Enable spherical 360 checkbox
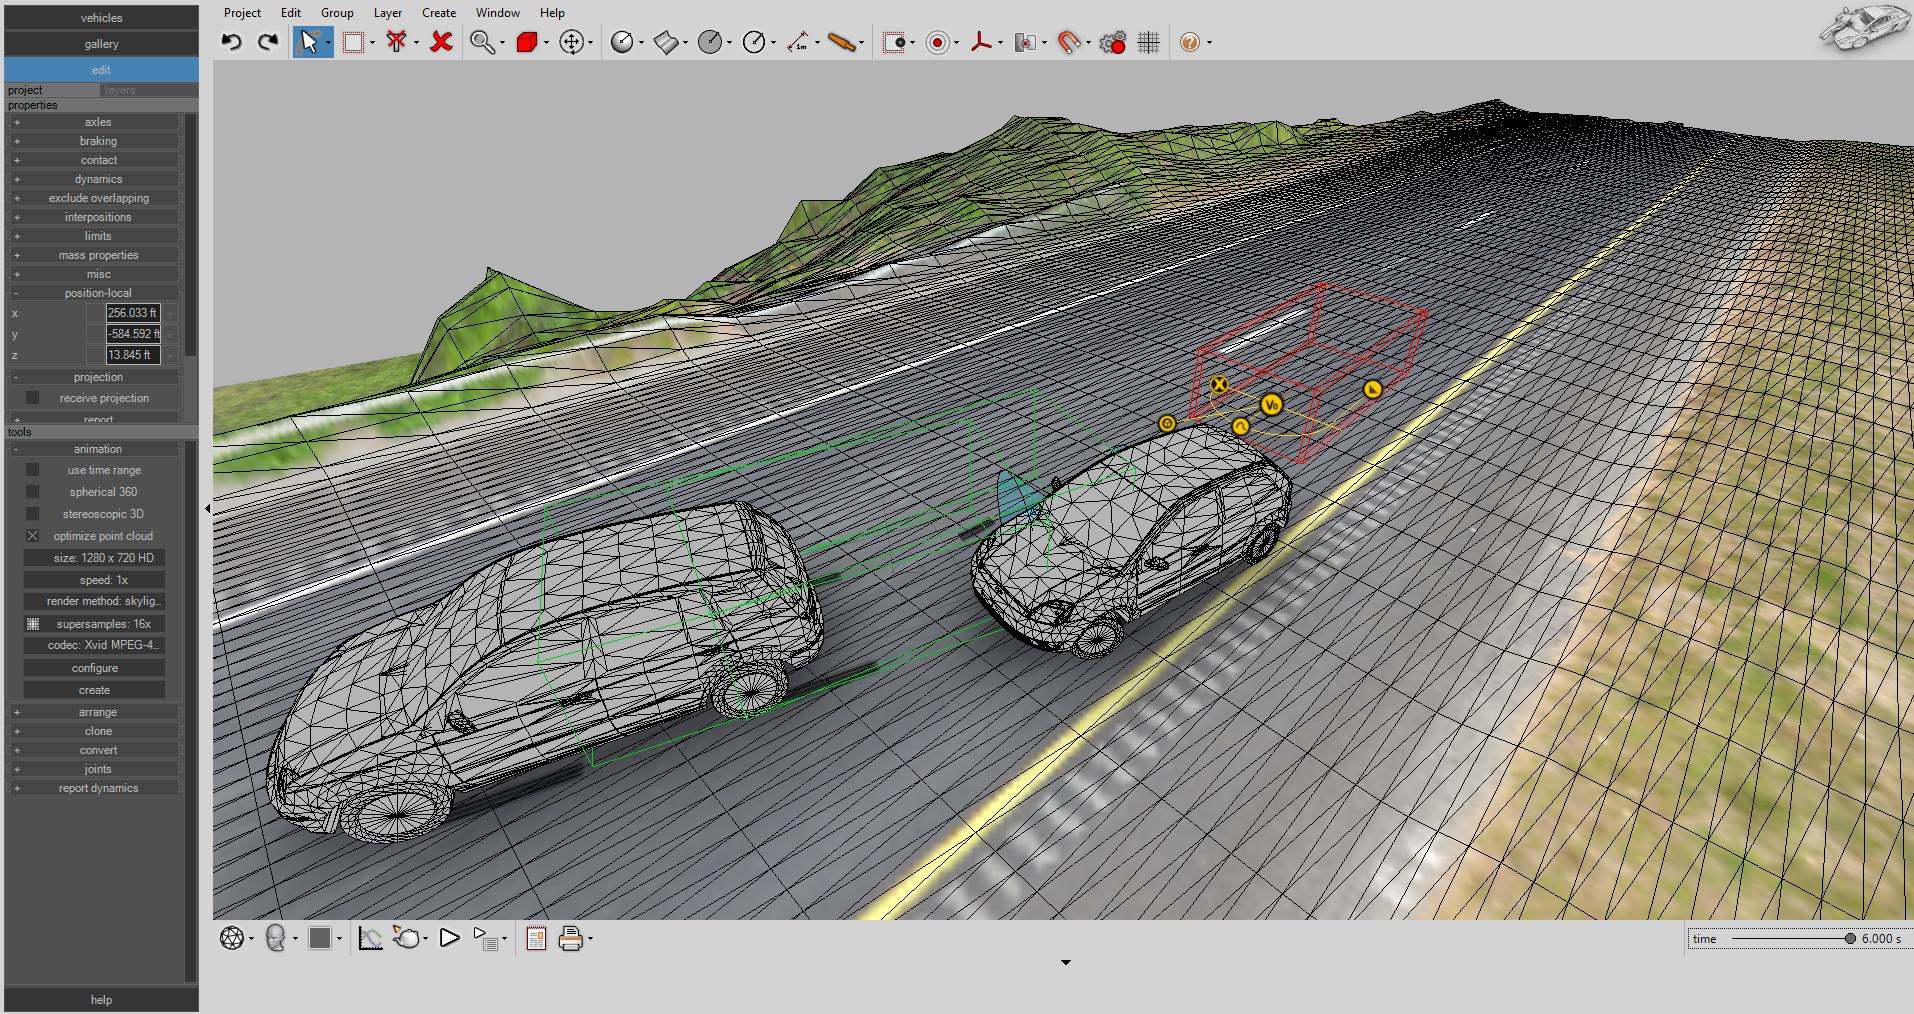This screenshot has width=1914, height=1014. (x=33, y=492)
